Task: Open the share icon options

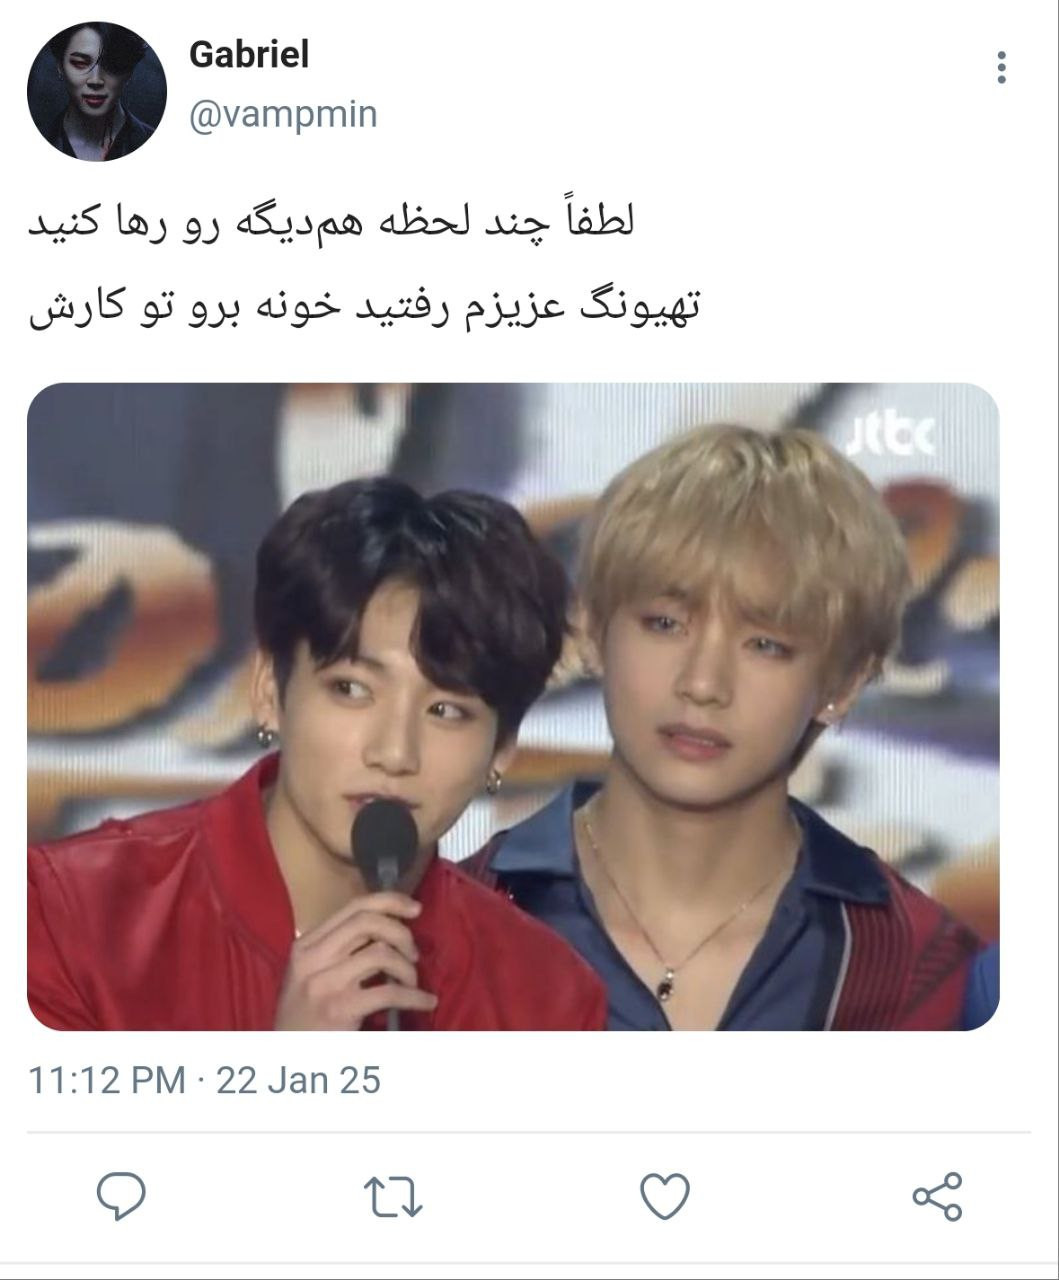Action: 937,1196
